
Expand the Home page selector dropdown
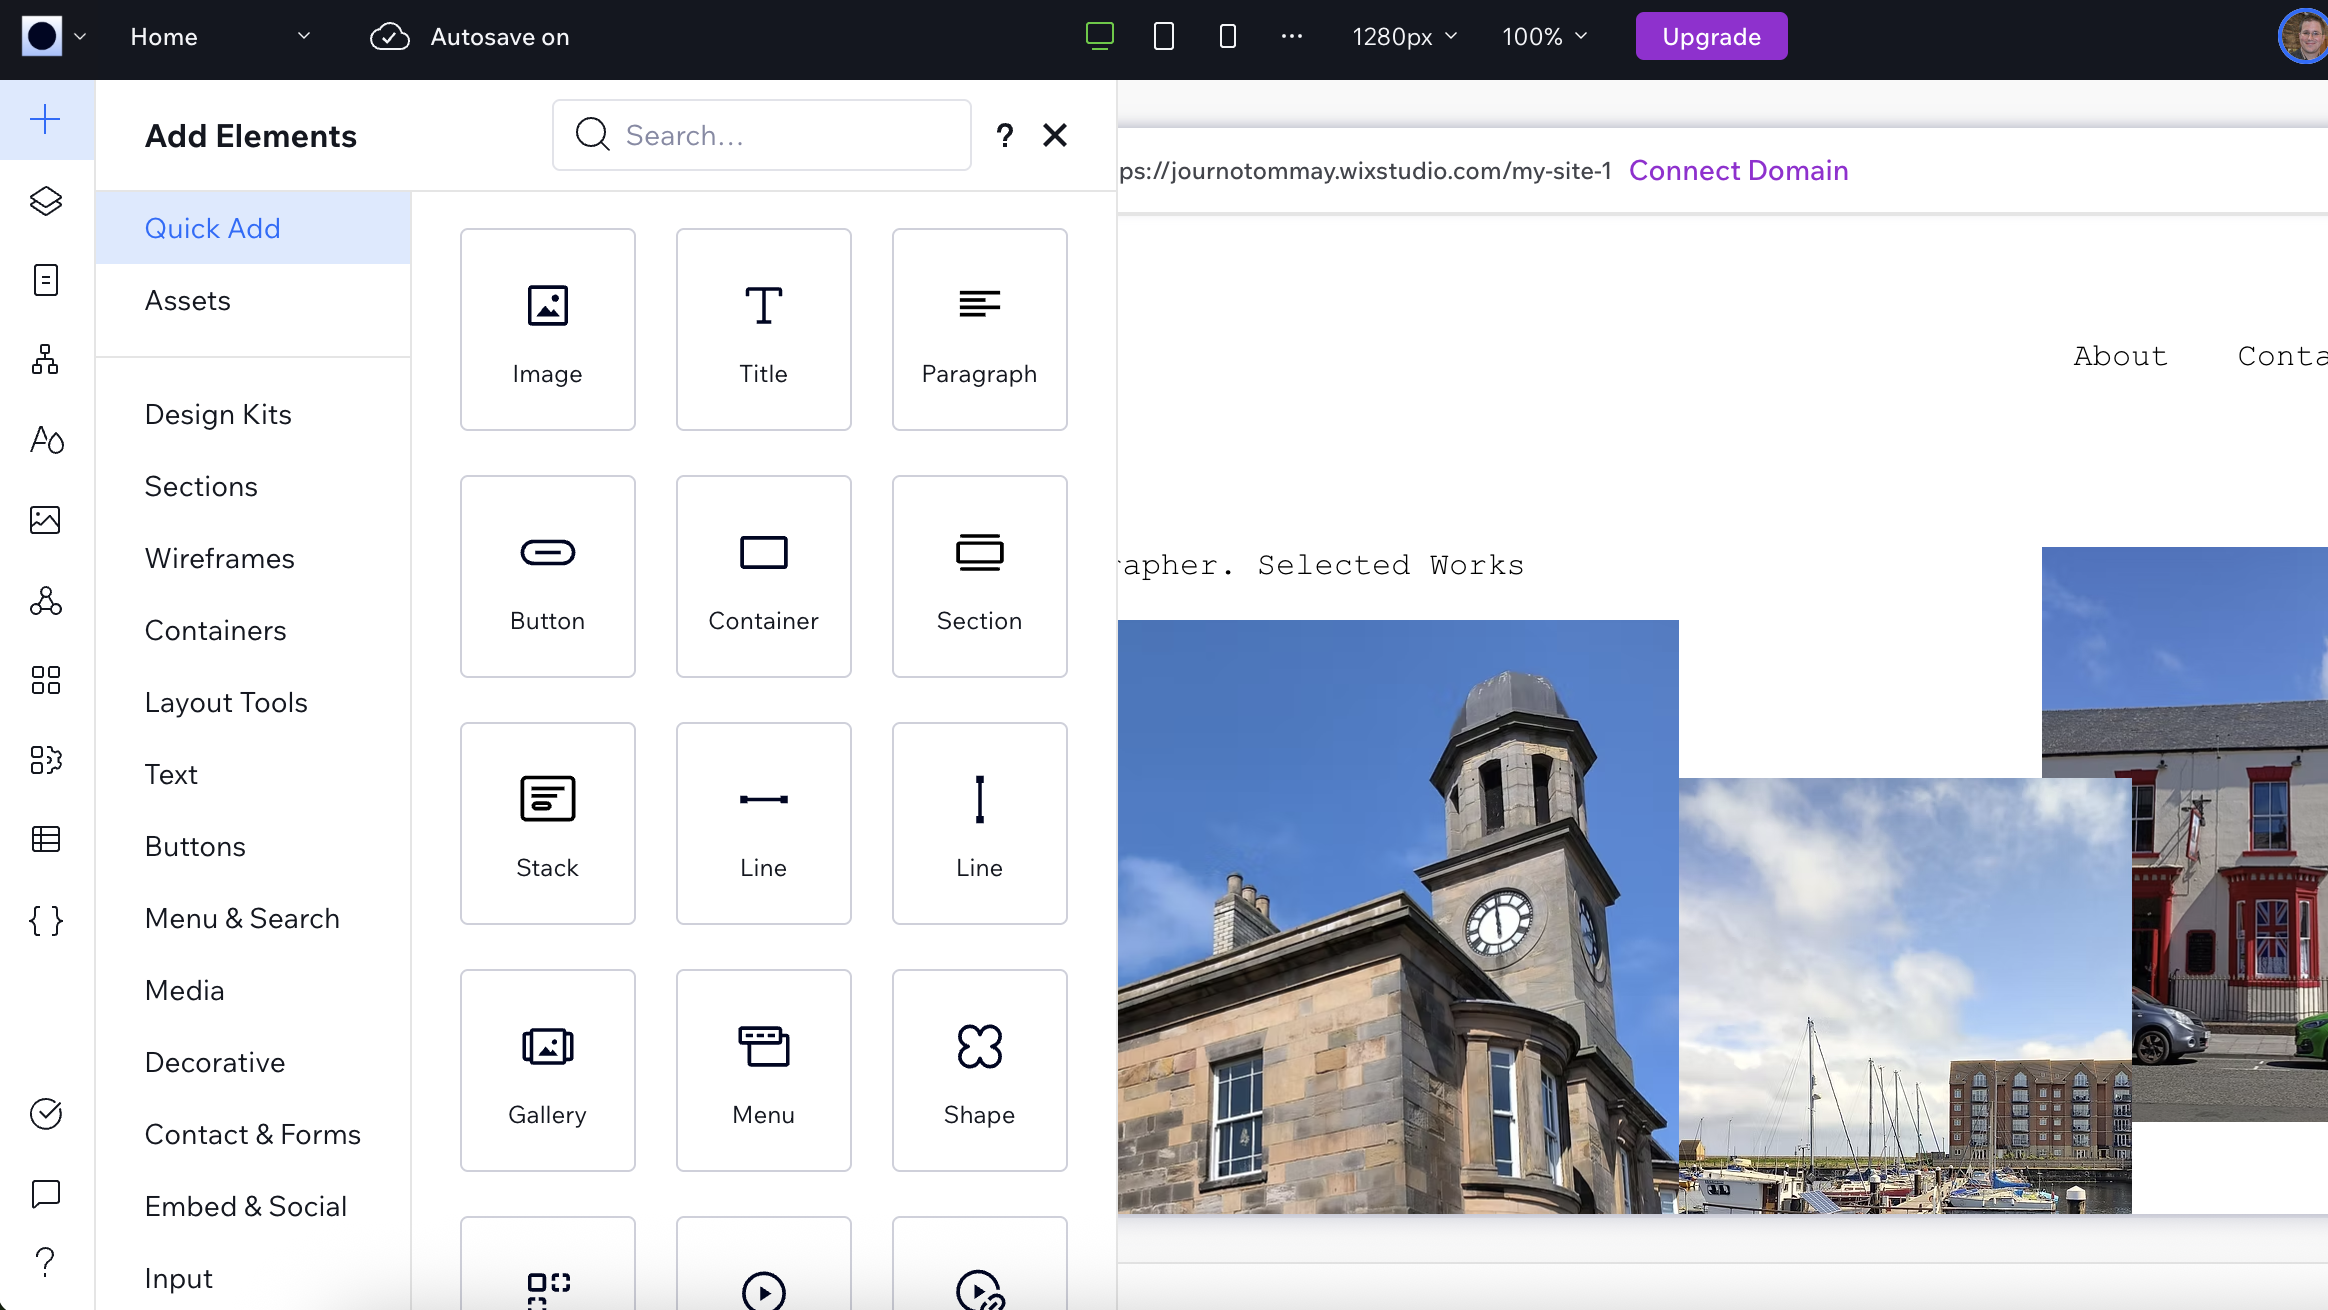[220, 37]
